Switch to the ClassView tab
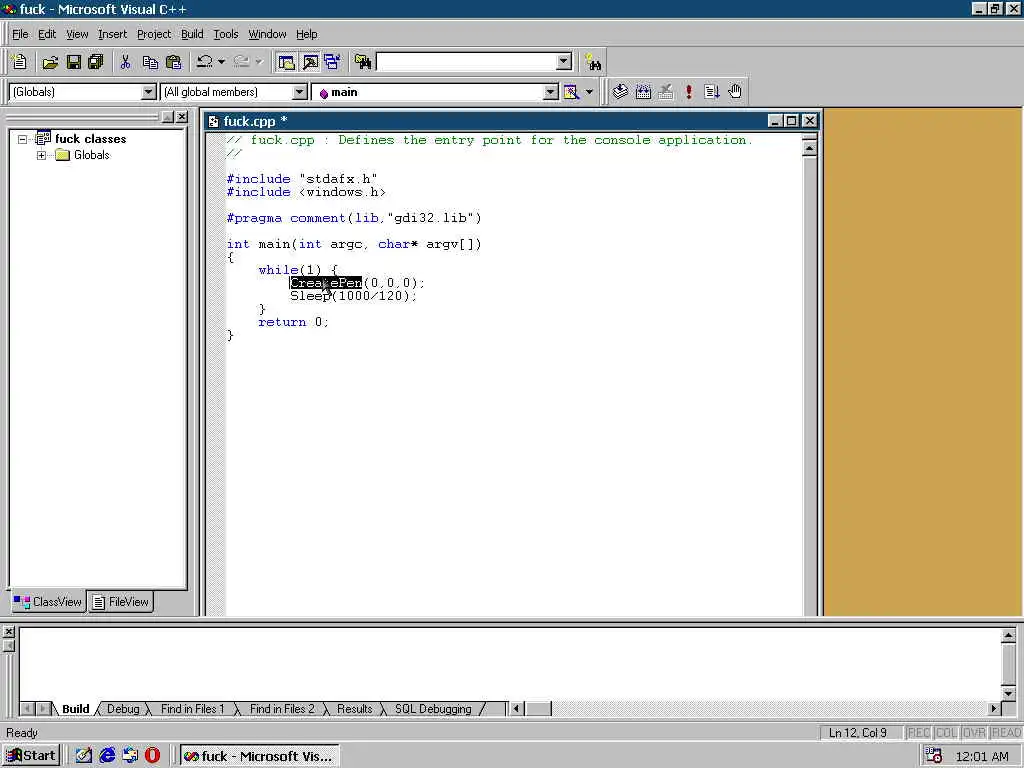The image size is (1024, 768). (48, 601)
